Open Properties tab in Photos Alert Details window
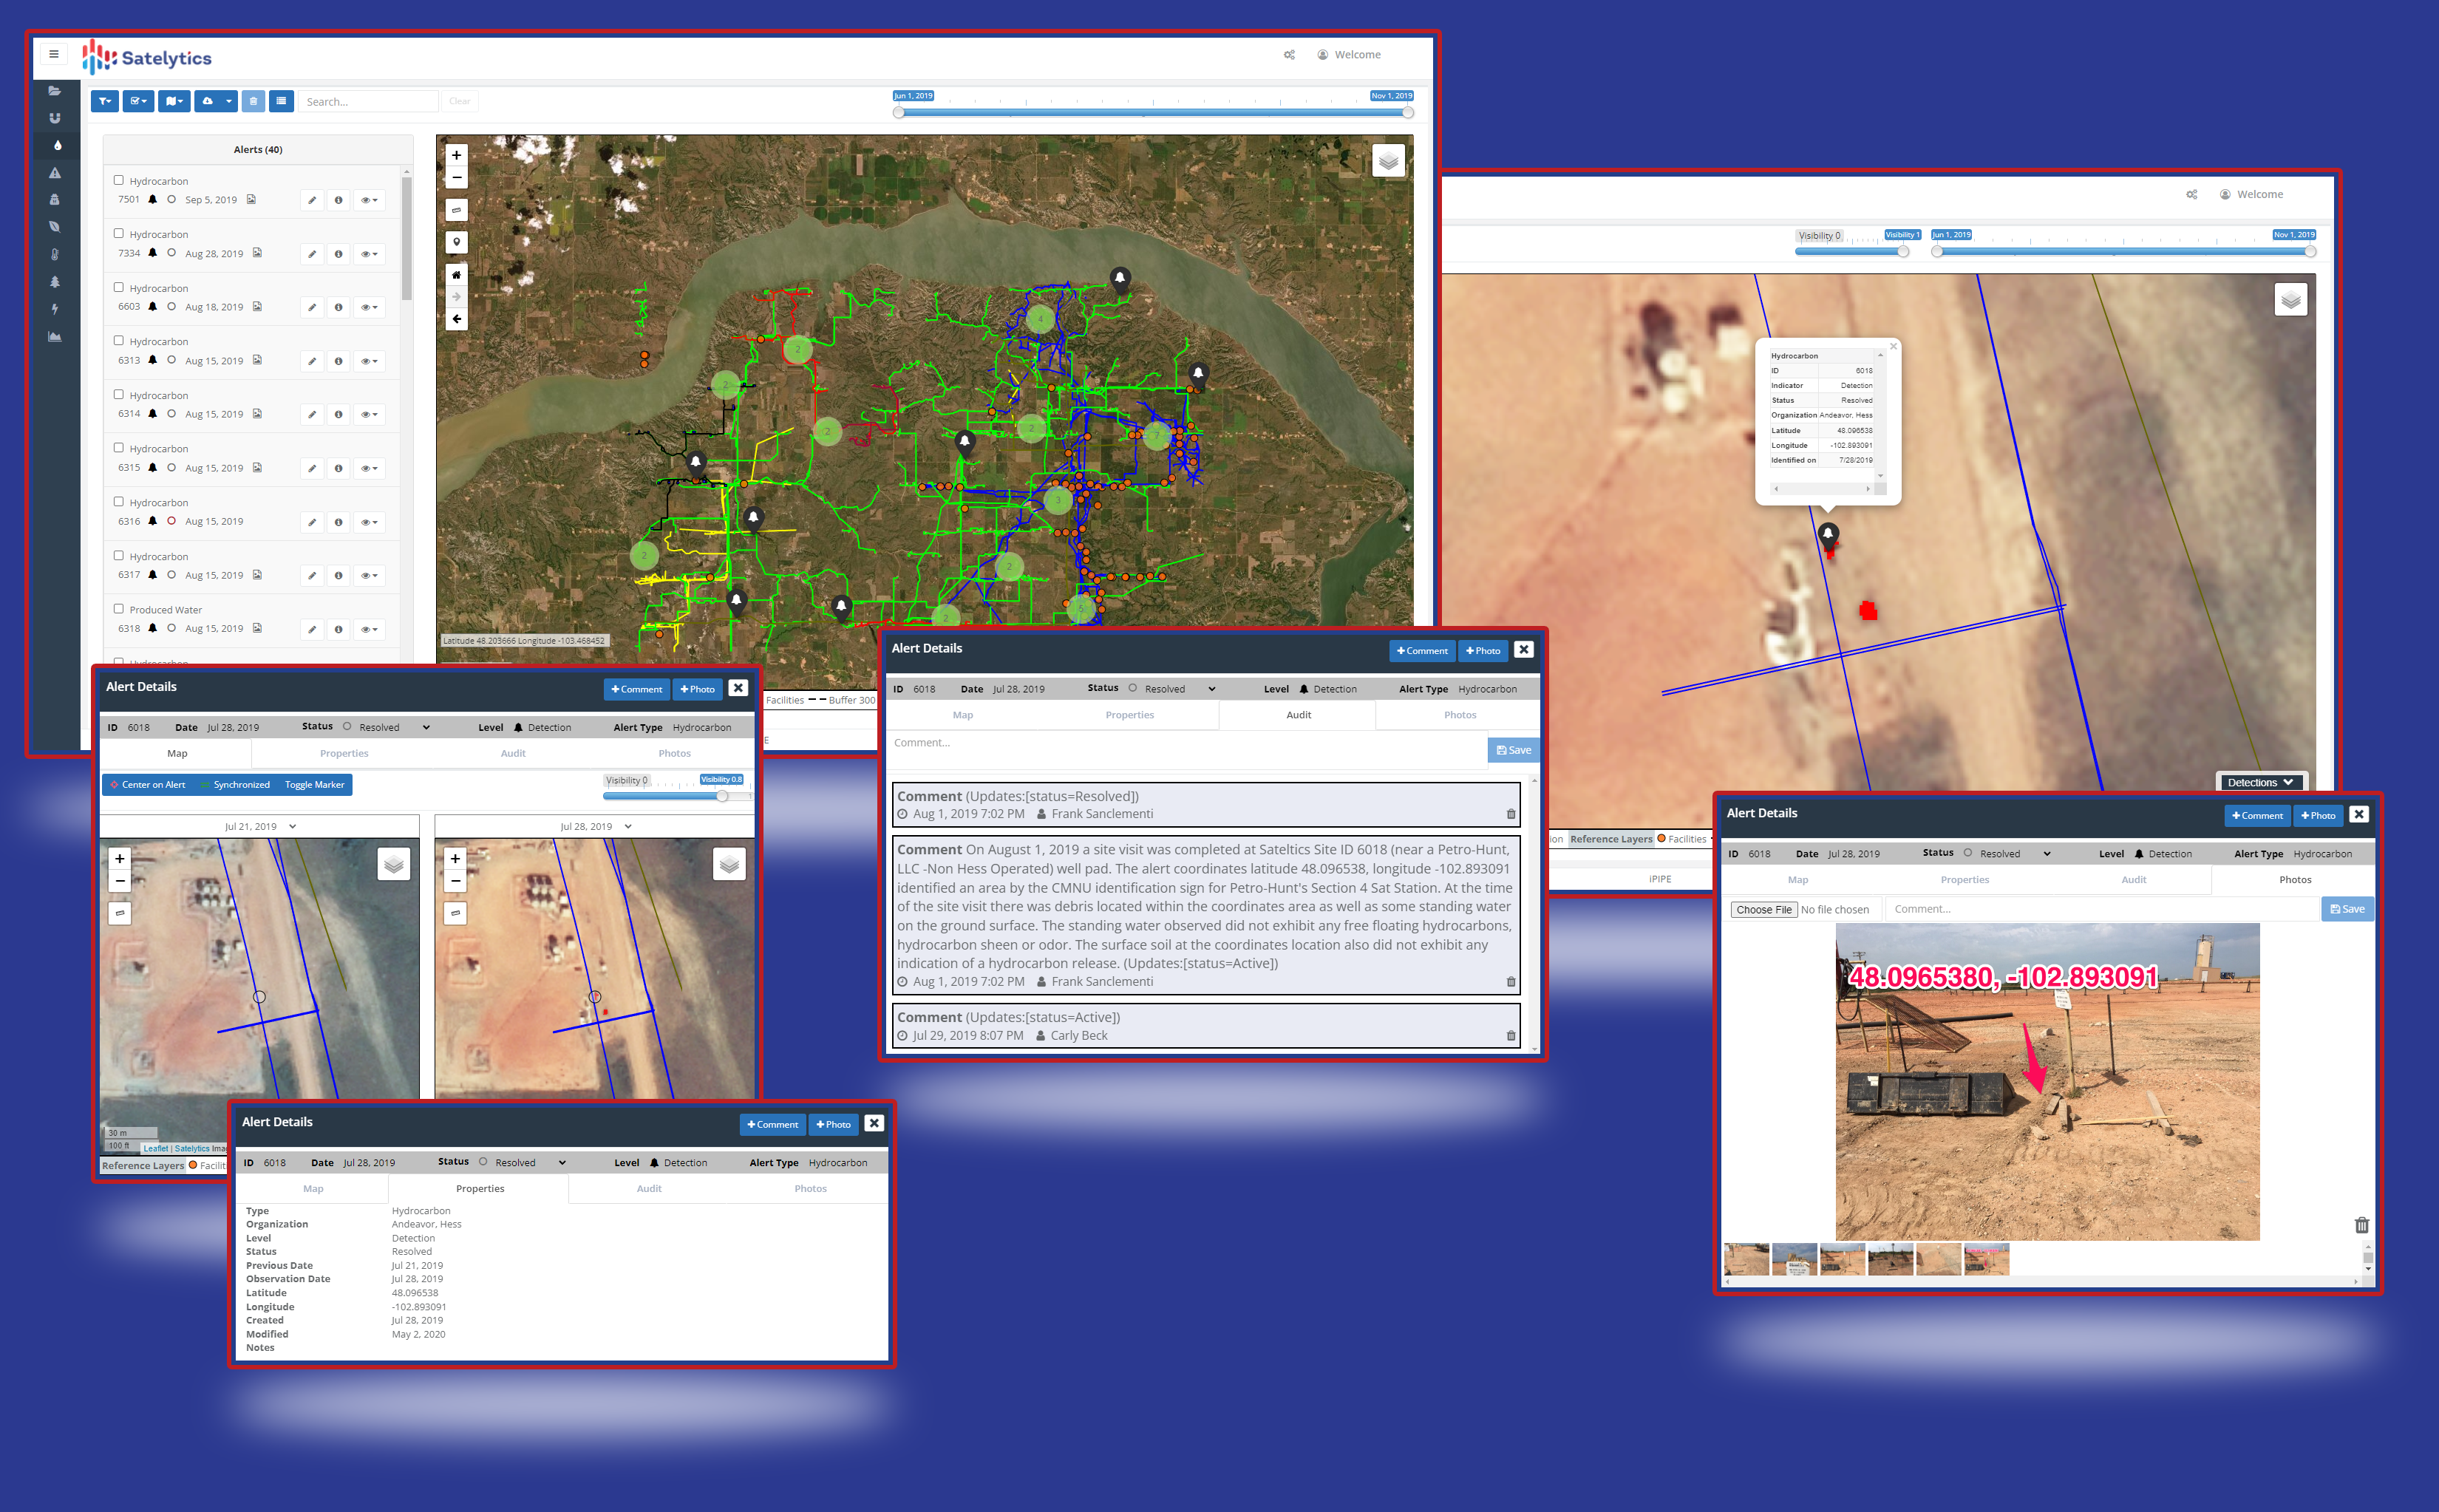The image size is (2439, 1512). click(1965, 880)
